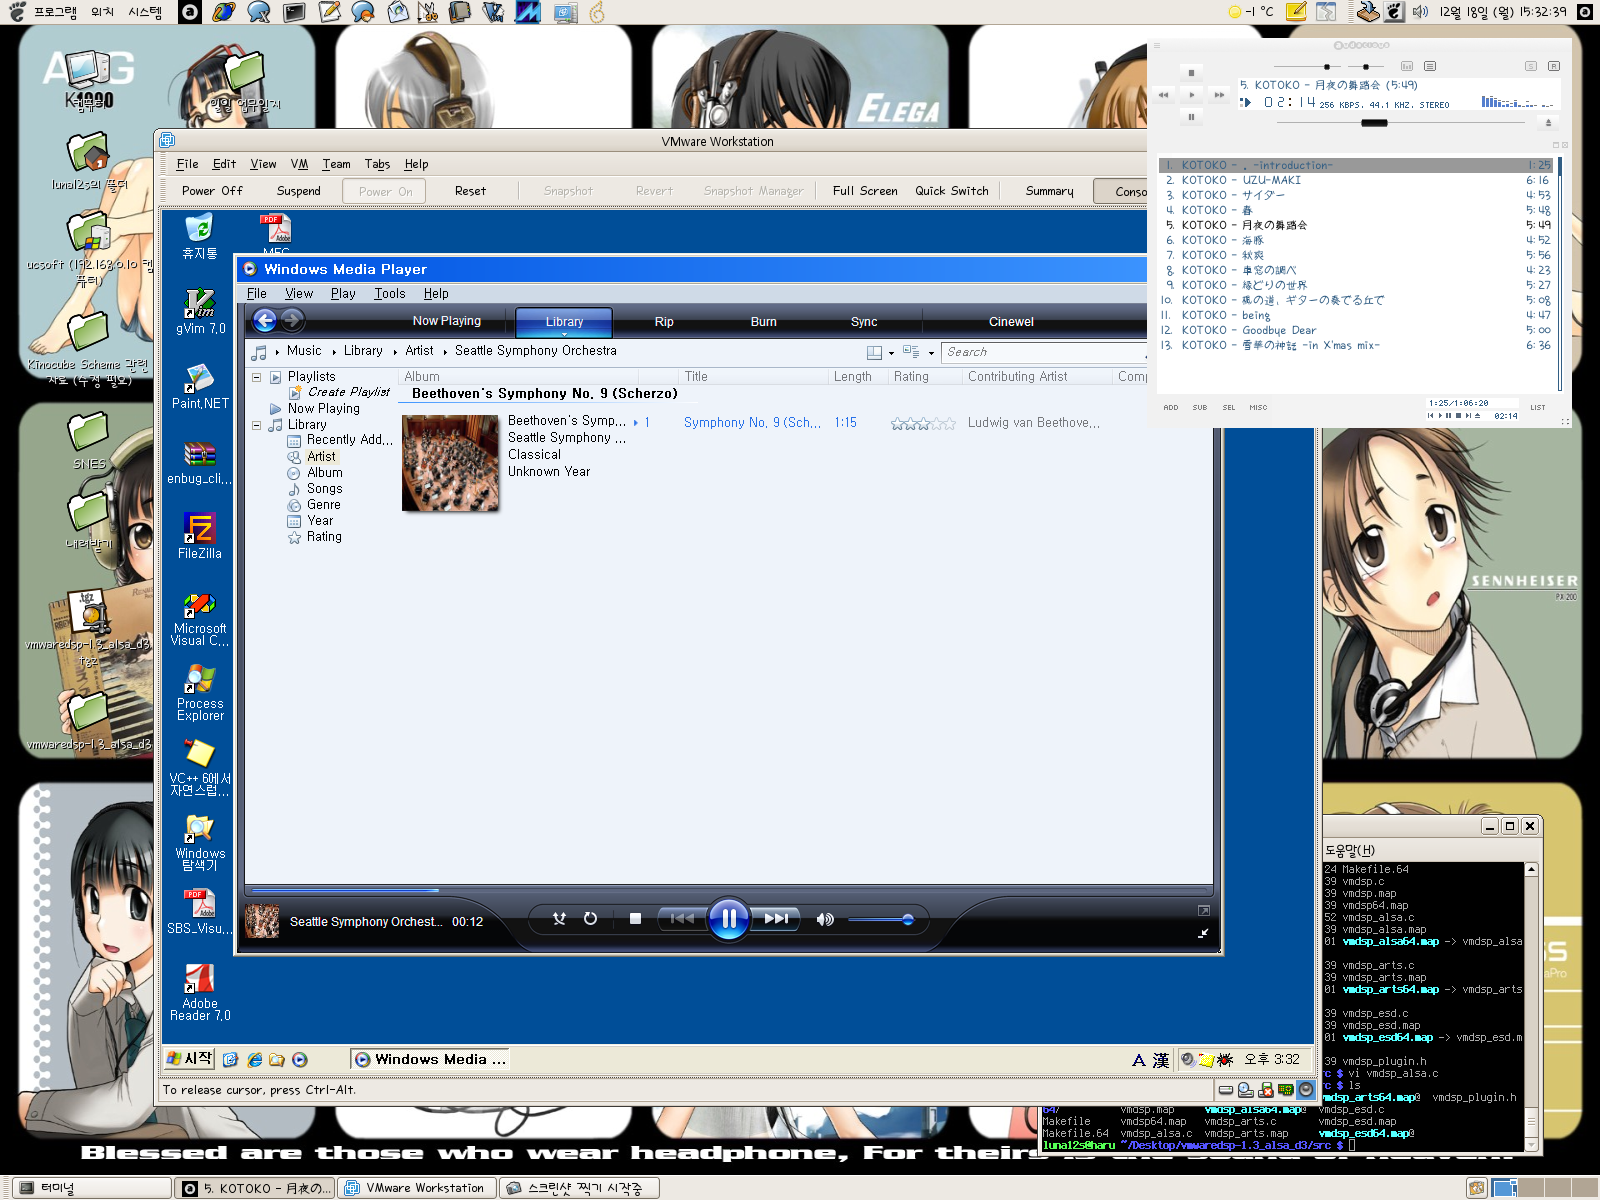Image resolution: width=1600 pixels, height=1200 pixels.
Task: Open Adobe Reader 7.0 desktop icon
Action: point(200,991)
